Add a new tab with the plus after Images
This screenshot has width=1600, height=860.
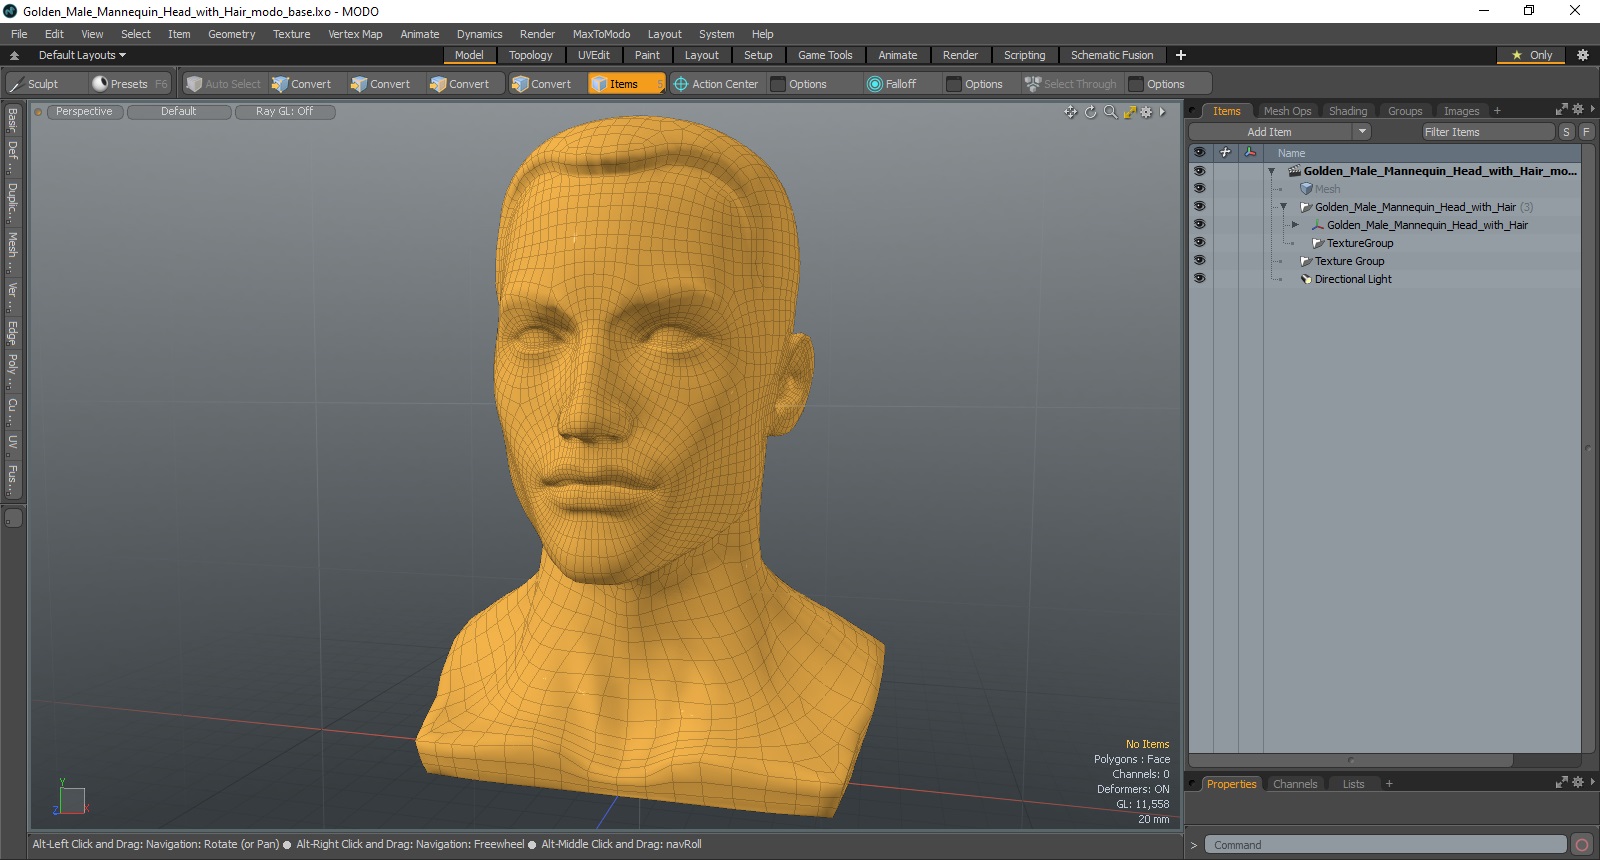(1497, 111)
